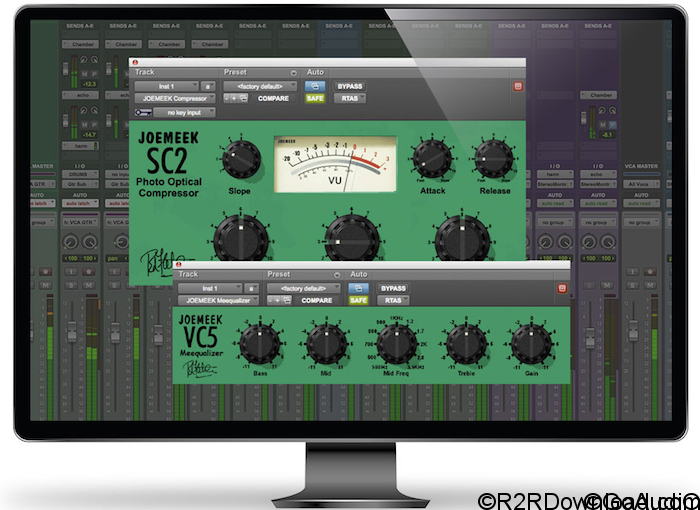Toggle BYPASS in the JOEMEEK Compressor window
Image resolution: width=700 pixels, height=510 pixels.
(350, 86)
